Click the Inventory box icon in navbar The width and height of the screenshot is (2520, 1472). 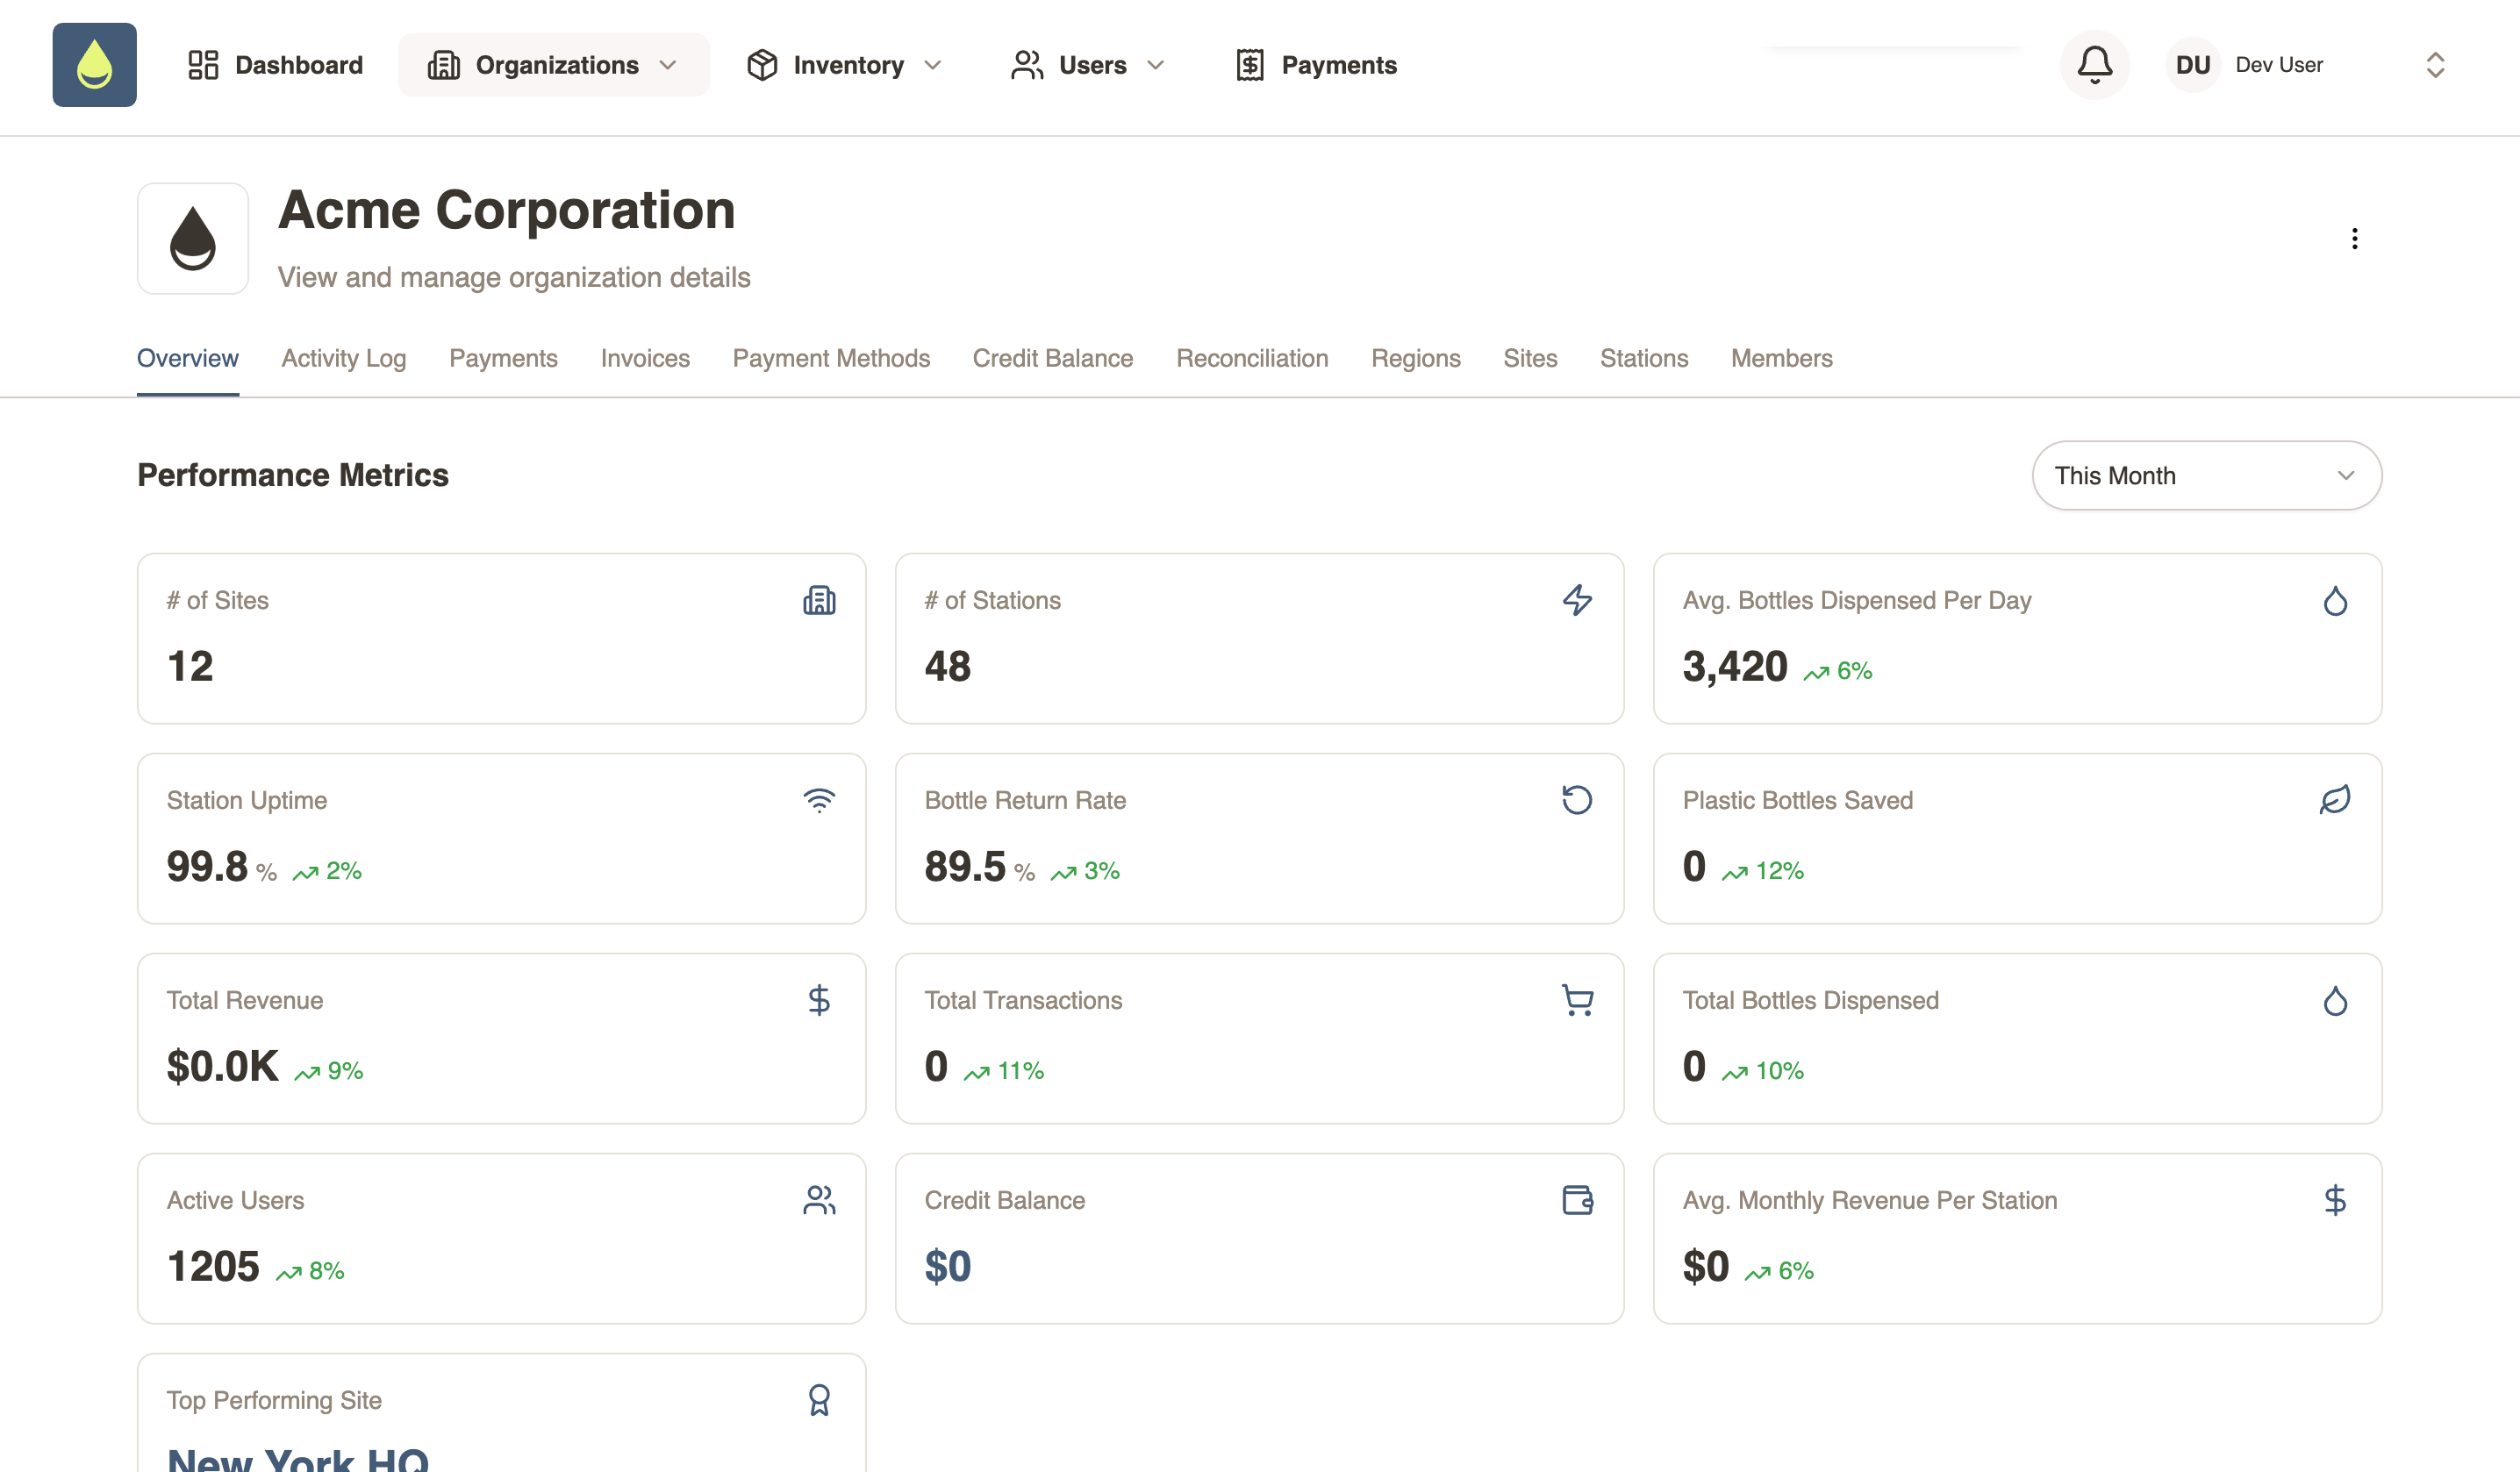(x=762, y=65)
